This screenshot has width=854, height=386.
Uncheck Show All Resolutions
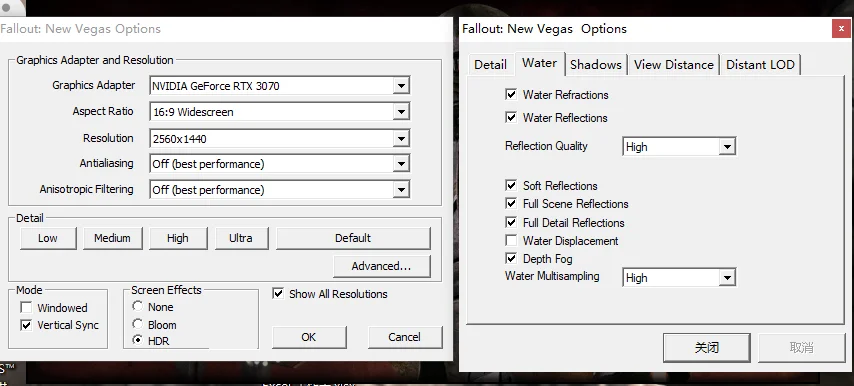[x=278, y=294]
